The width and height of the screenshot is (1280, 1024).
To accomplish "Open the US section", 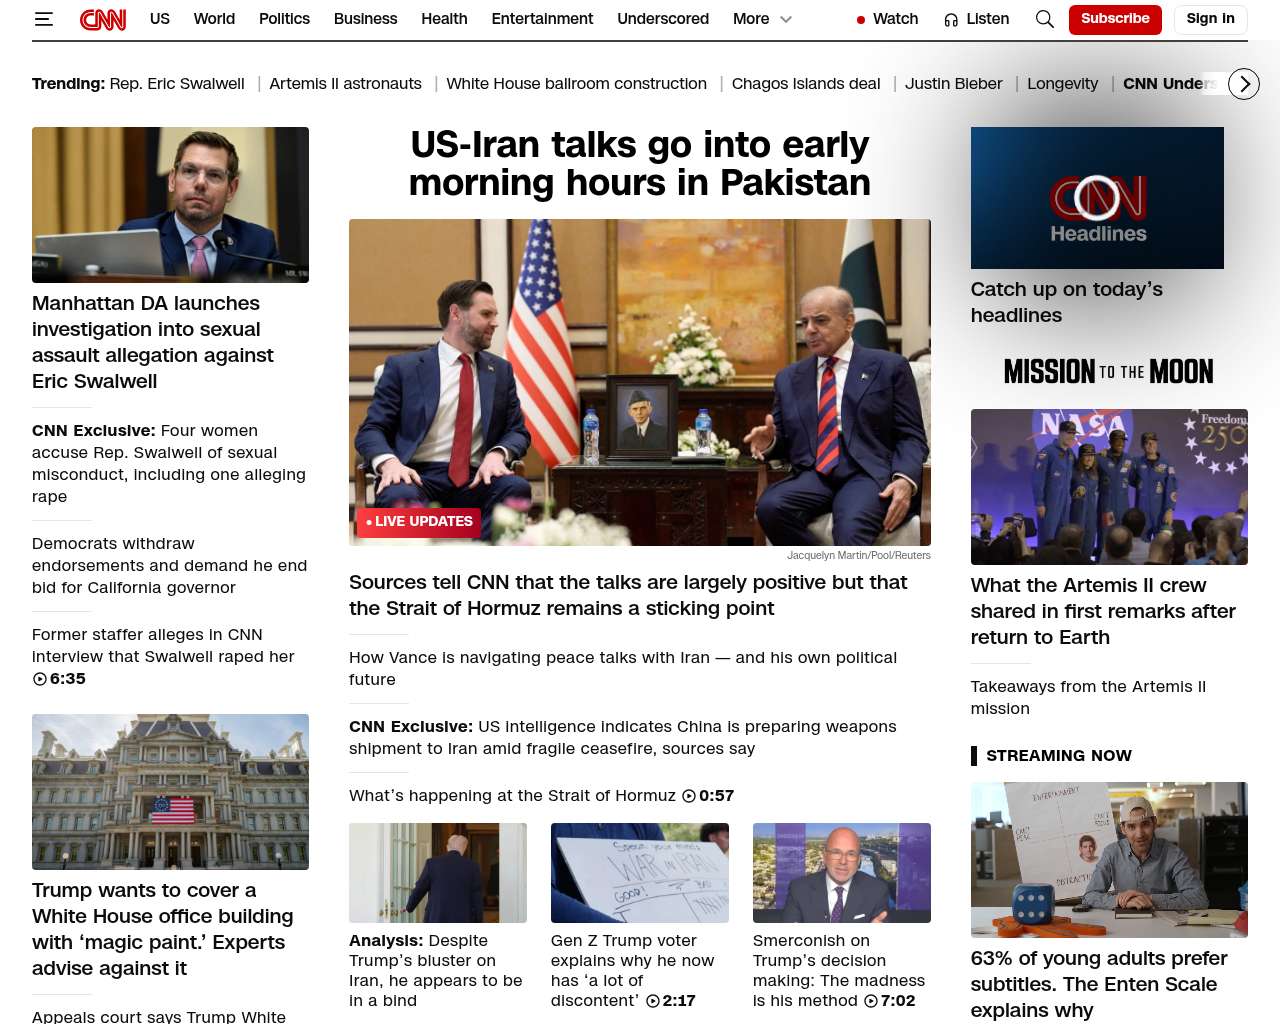I will click(160, 19).
